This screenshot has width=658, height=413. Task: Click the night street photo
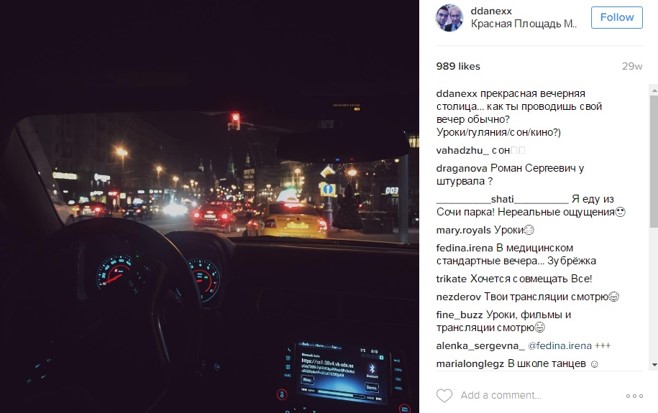[209, 206]
